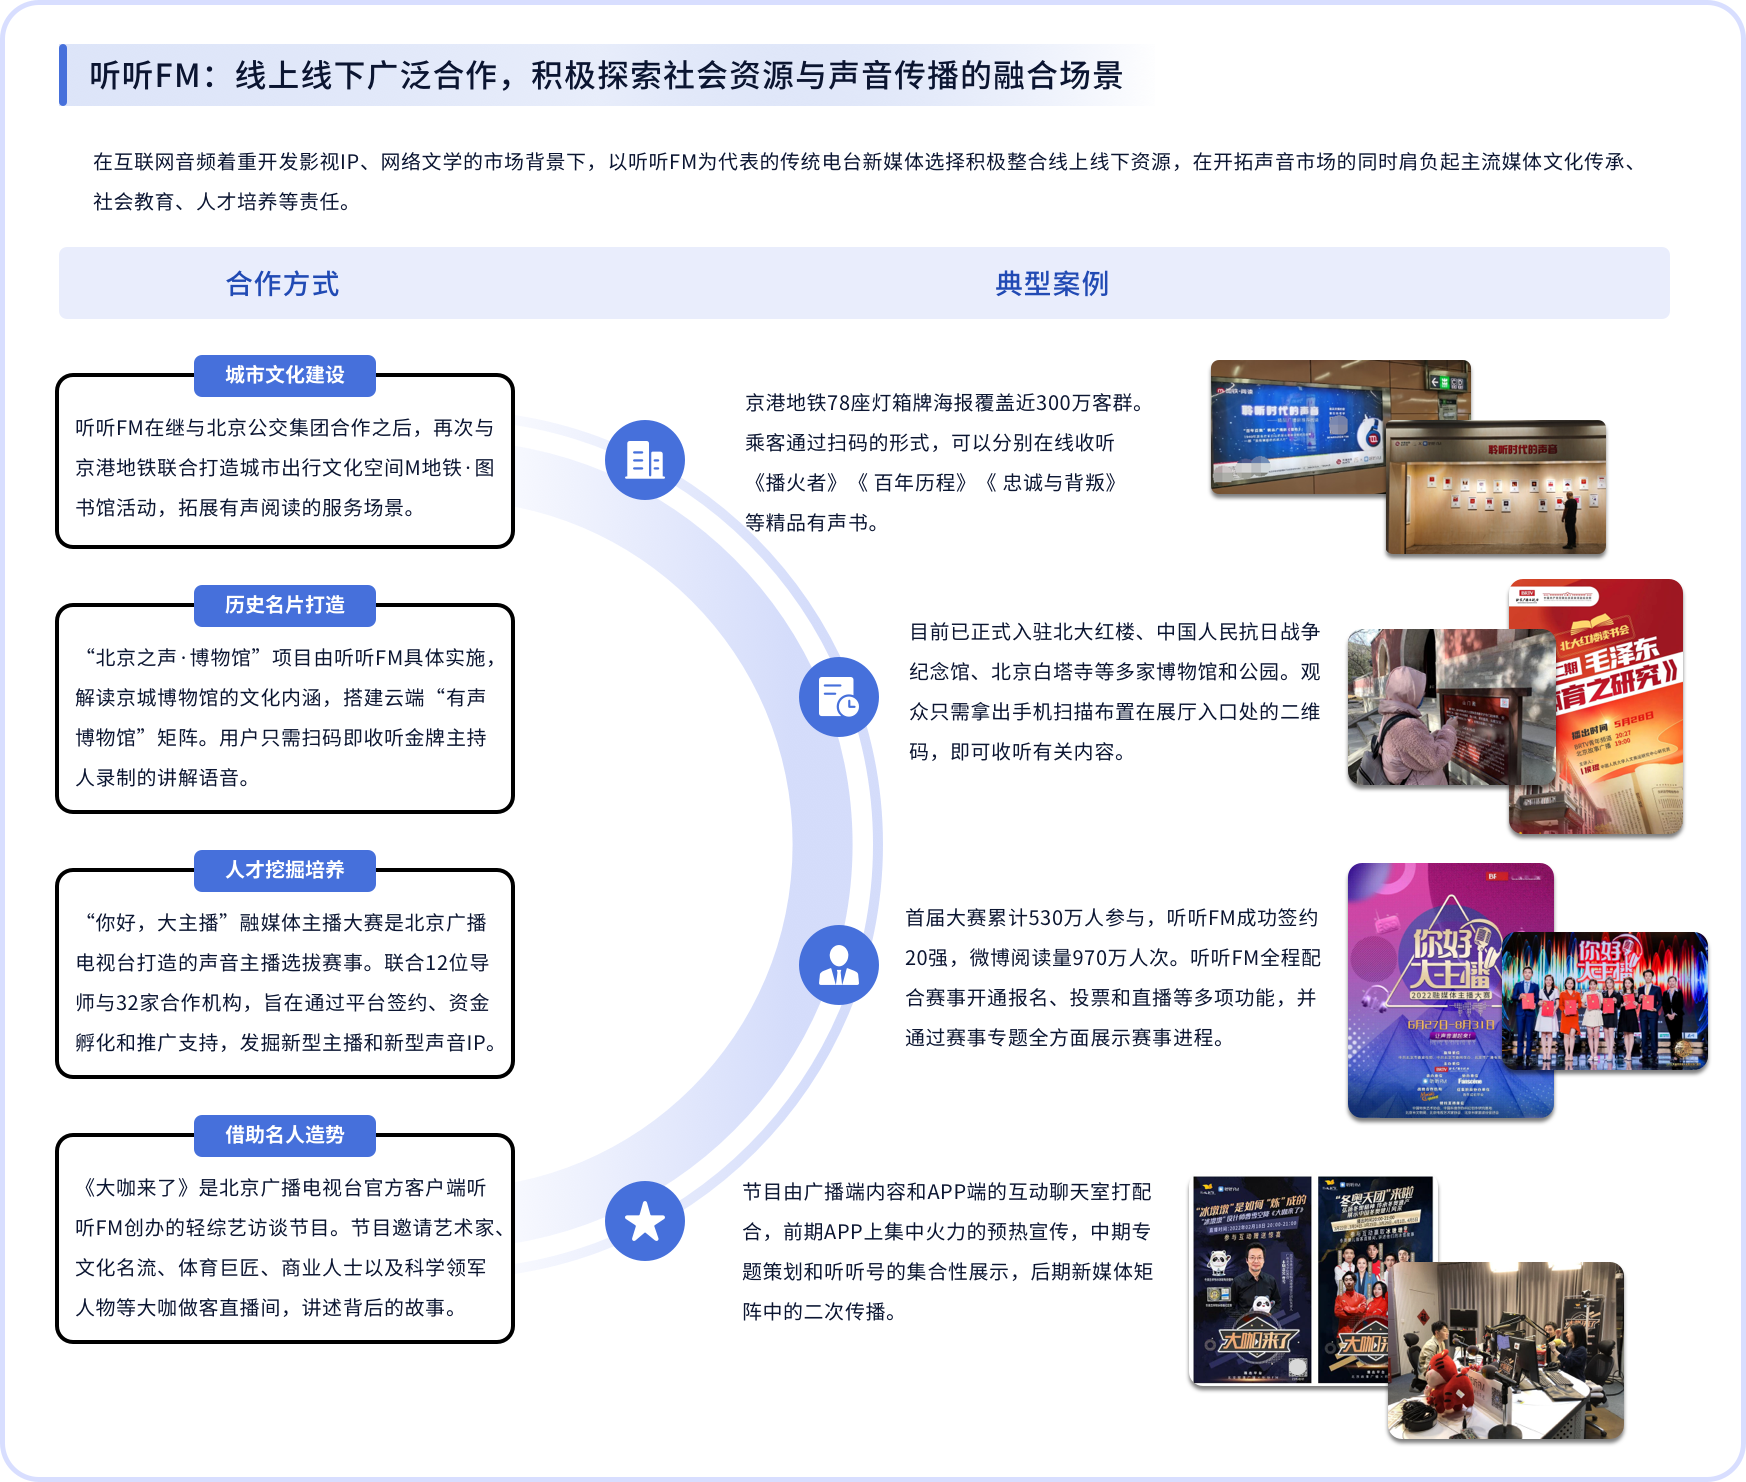Open the 聆听时代的声音 exhibition wall photo

pyautogui.click(x=1496, y=488)
